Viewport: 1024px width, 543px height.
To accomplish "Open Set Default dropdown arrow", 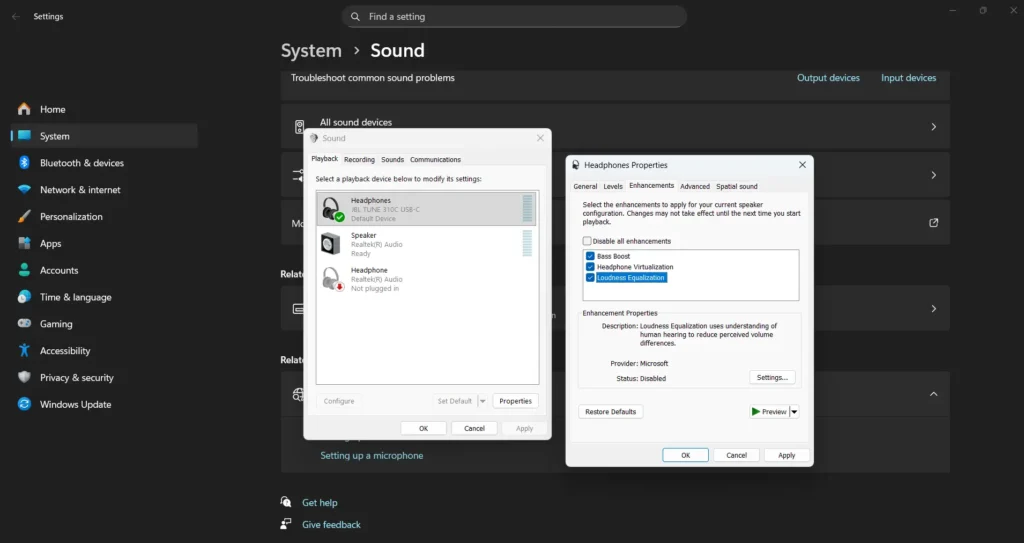I will click(x=483, y=401).
